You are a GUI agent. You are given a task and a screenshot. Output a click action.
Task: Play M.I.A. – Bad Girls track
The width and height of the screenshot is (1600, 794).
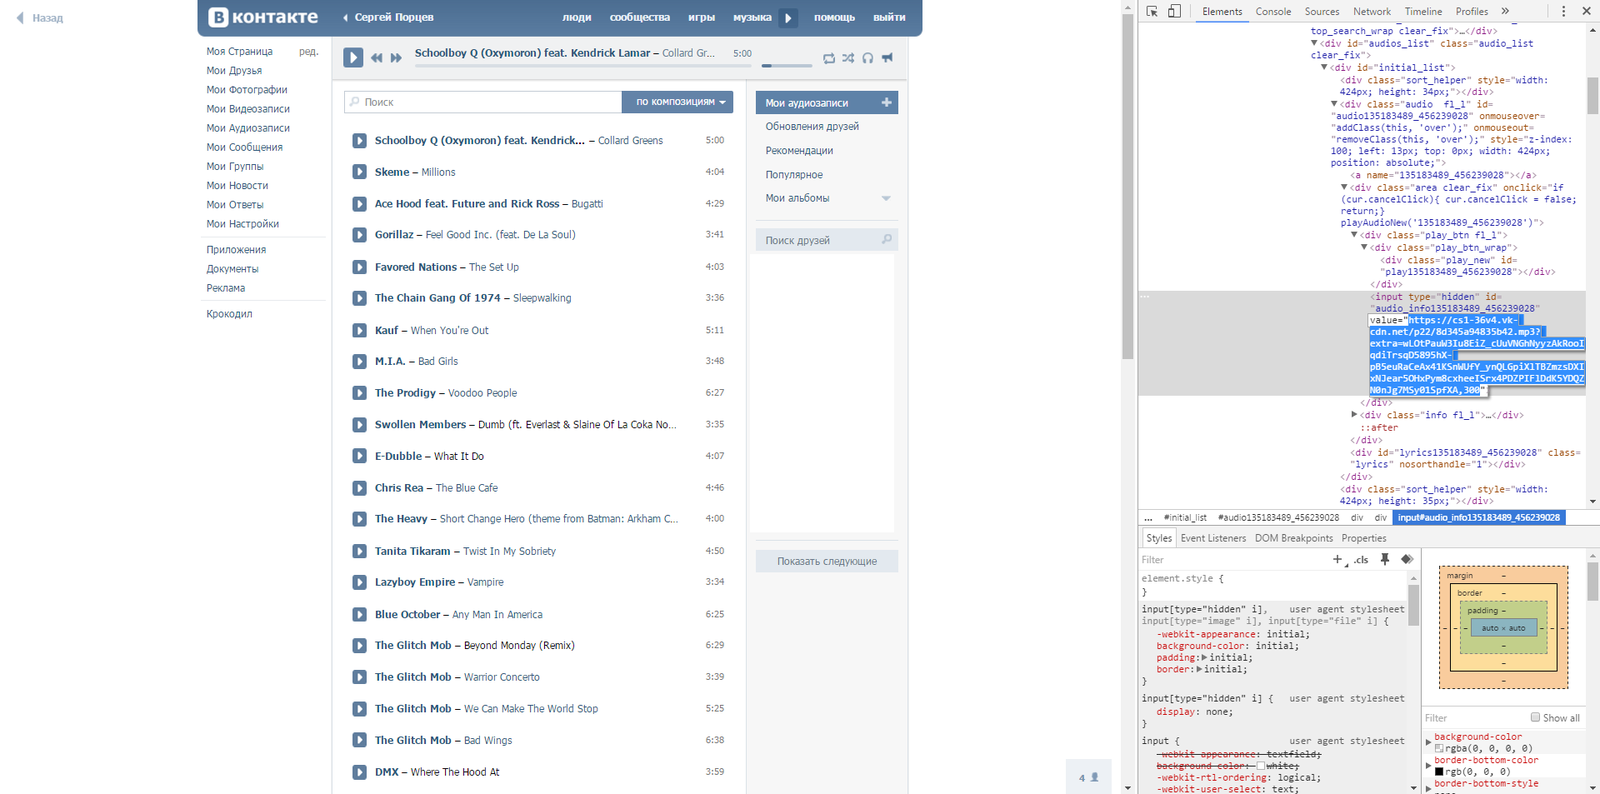[359, 361]
